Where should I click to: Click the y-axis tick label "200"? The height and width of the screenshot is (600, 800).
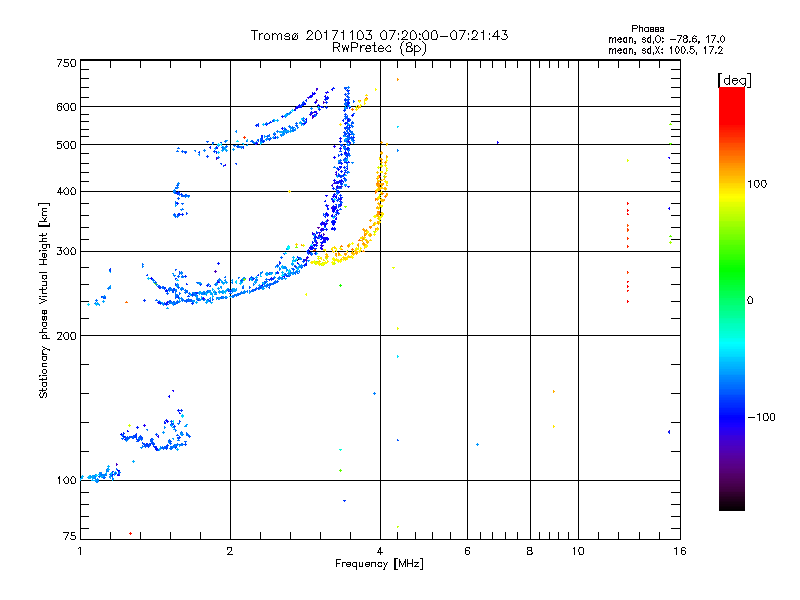tap(66, 335)
